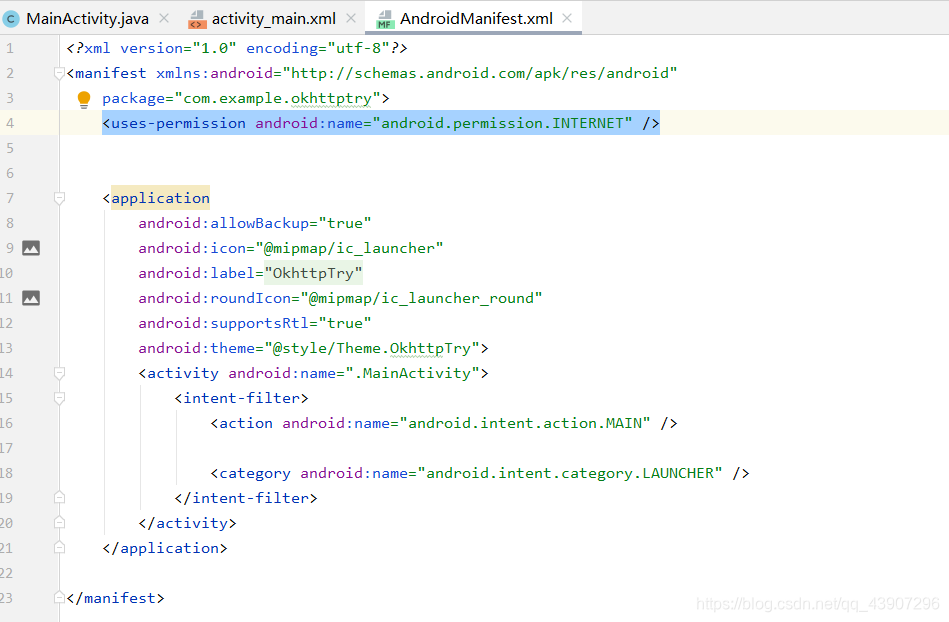Viewport: 949px width, 622px height.
Task: Open the activity_main.xml tab
Action: coord(274,19)
